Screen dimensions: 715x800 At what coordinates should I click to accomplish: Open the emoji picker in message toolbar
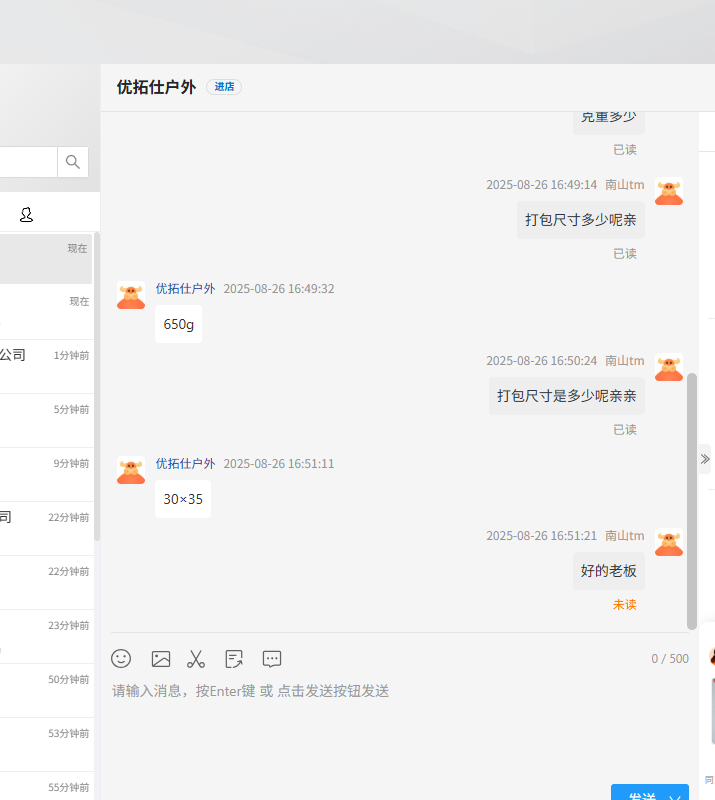coord(121,658)
